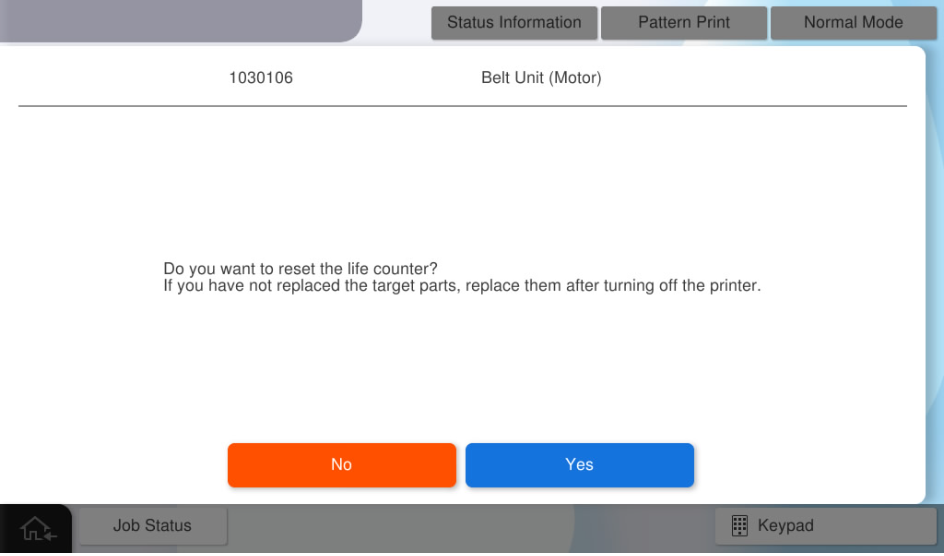Click the bottom bar between Job Status and Keypad
The width and height of the screenshot is (944, 556).
[470, 528]
